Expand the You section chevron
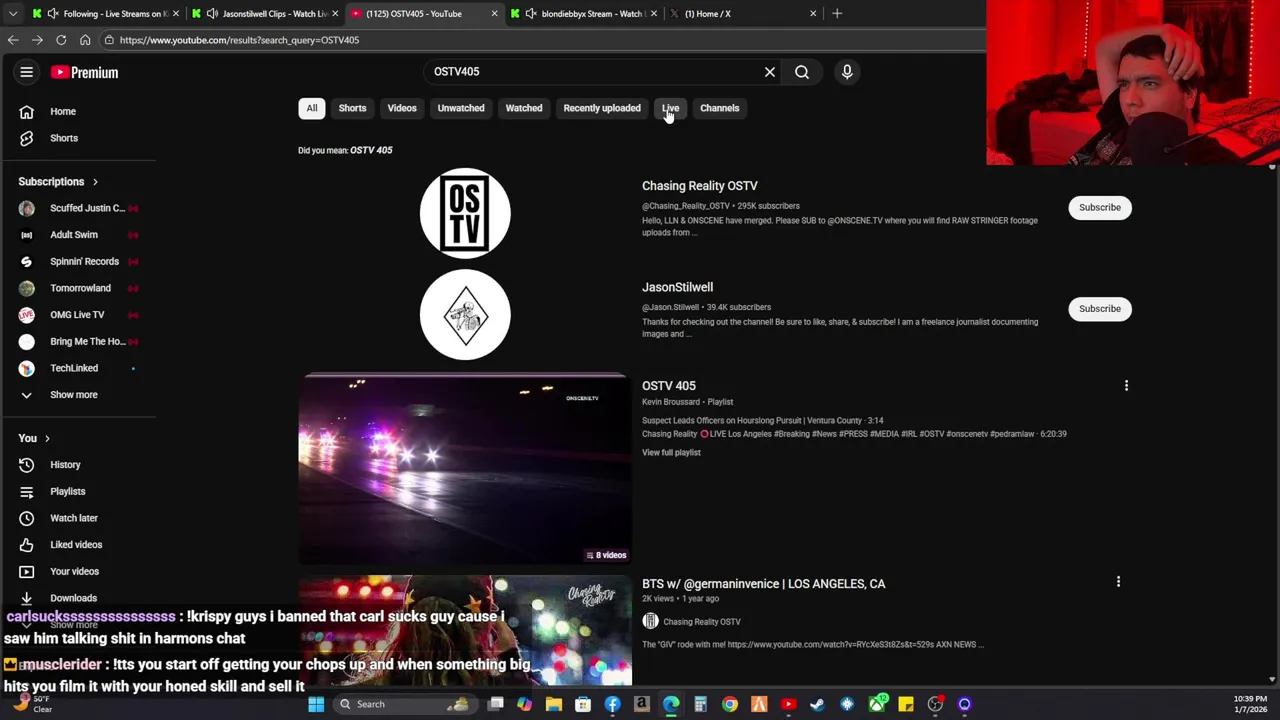Viewport: 1280px width, 720px height. [x=47, y=438]
